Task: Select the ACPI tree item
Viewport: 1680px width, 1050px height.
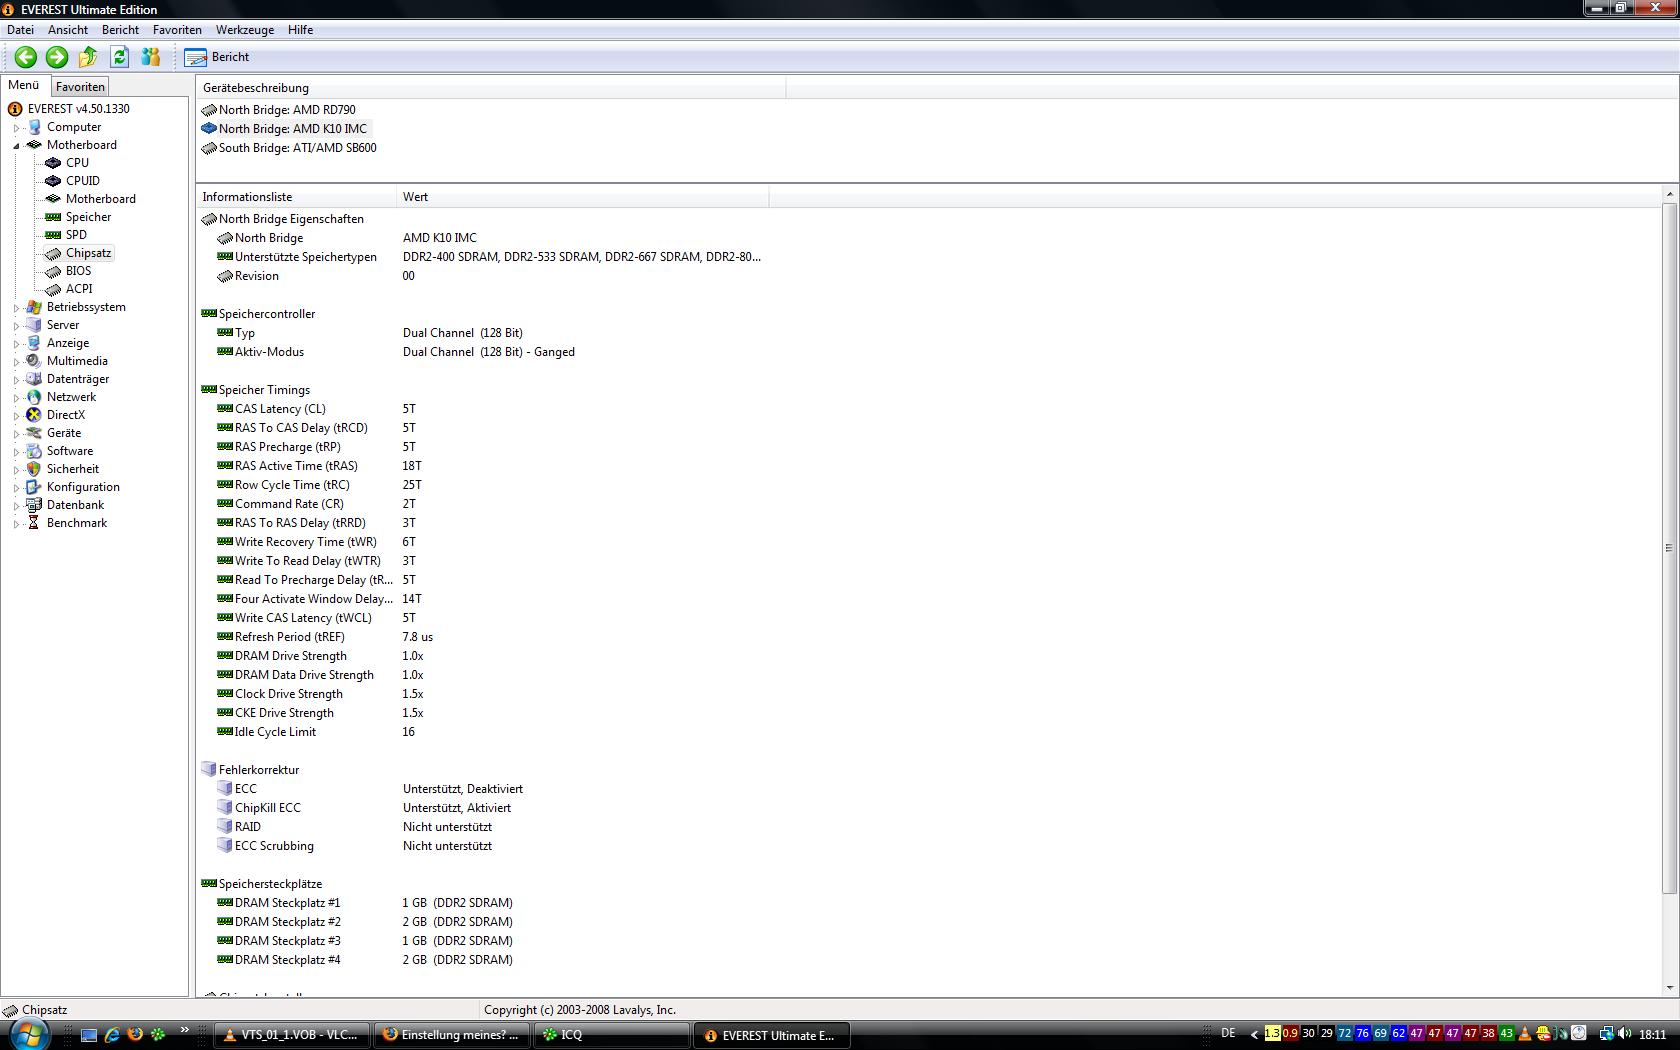Action: click(79, 289)
